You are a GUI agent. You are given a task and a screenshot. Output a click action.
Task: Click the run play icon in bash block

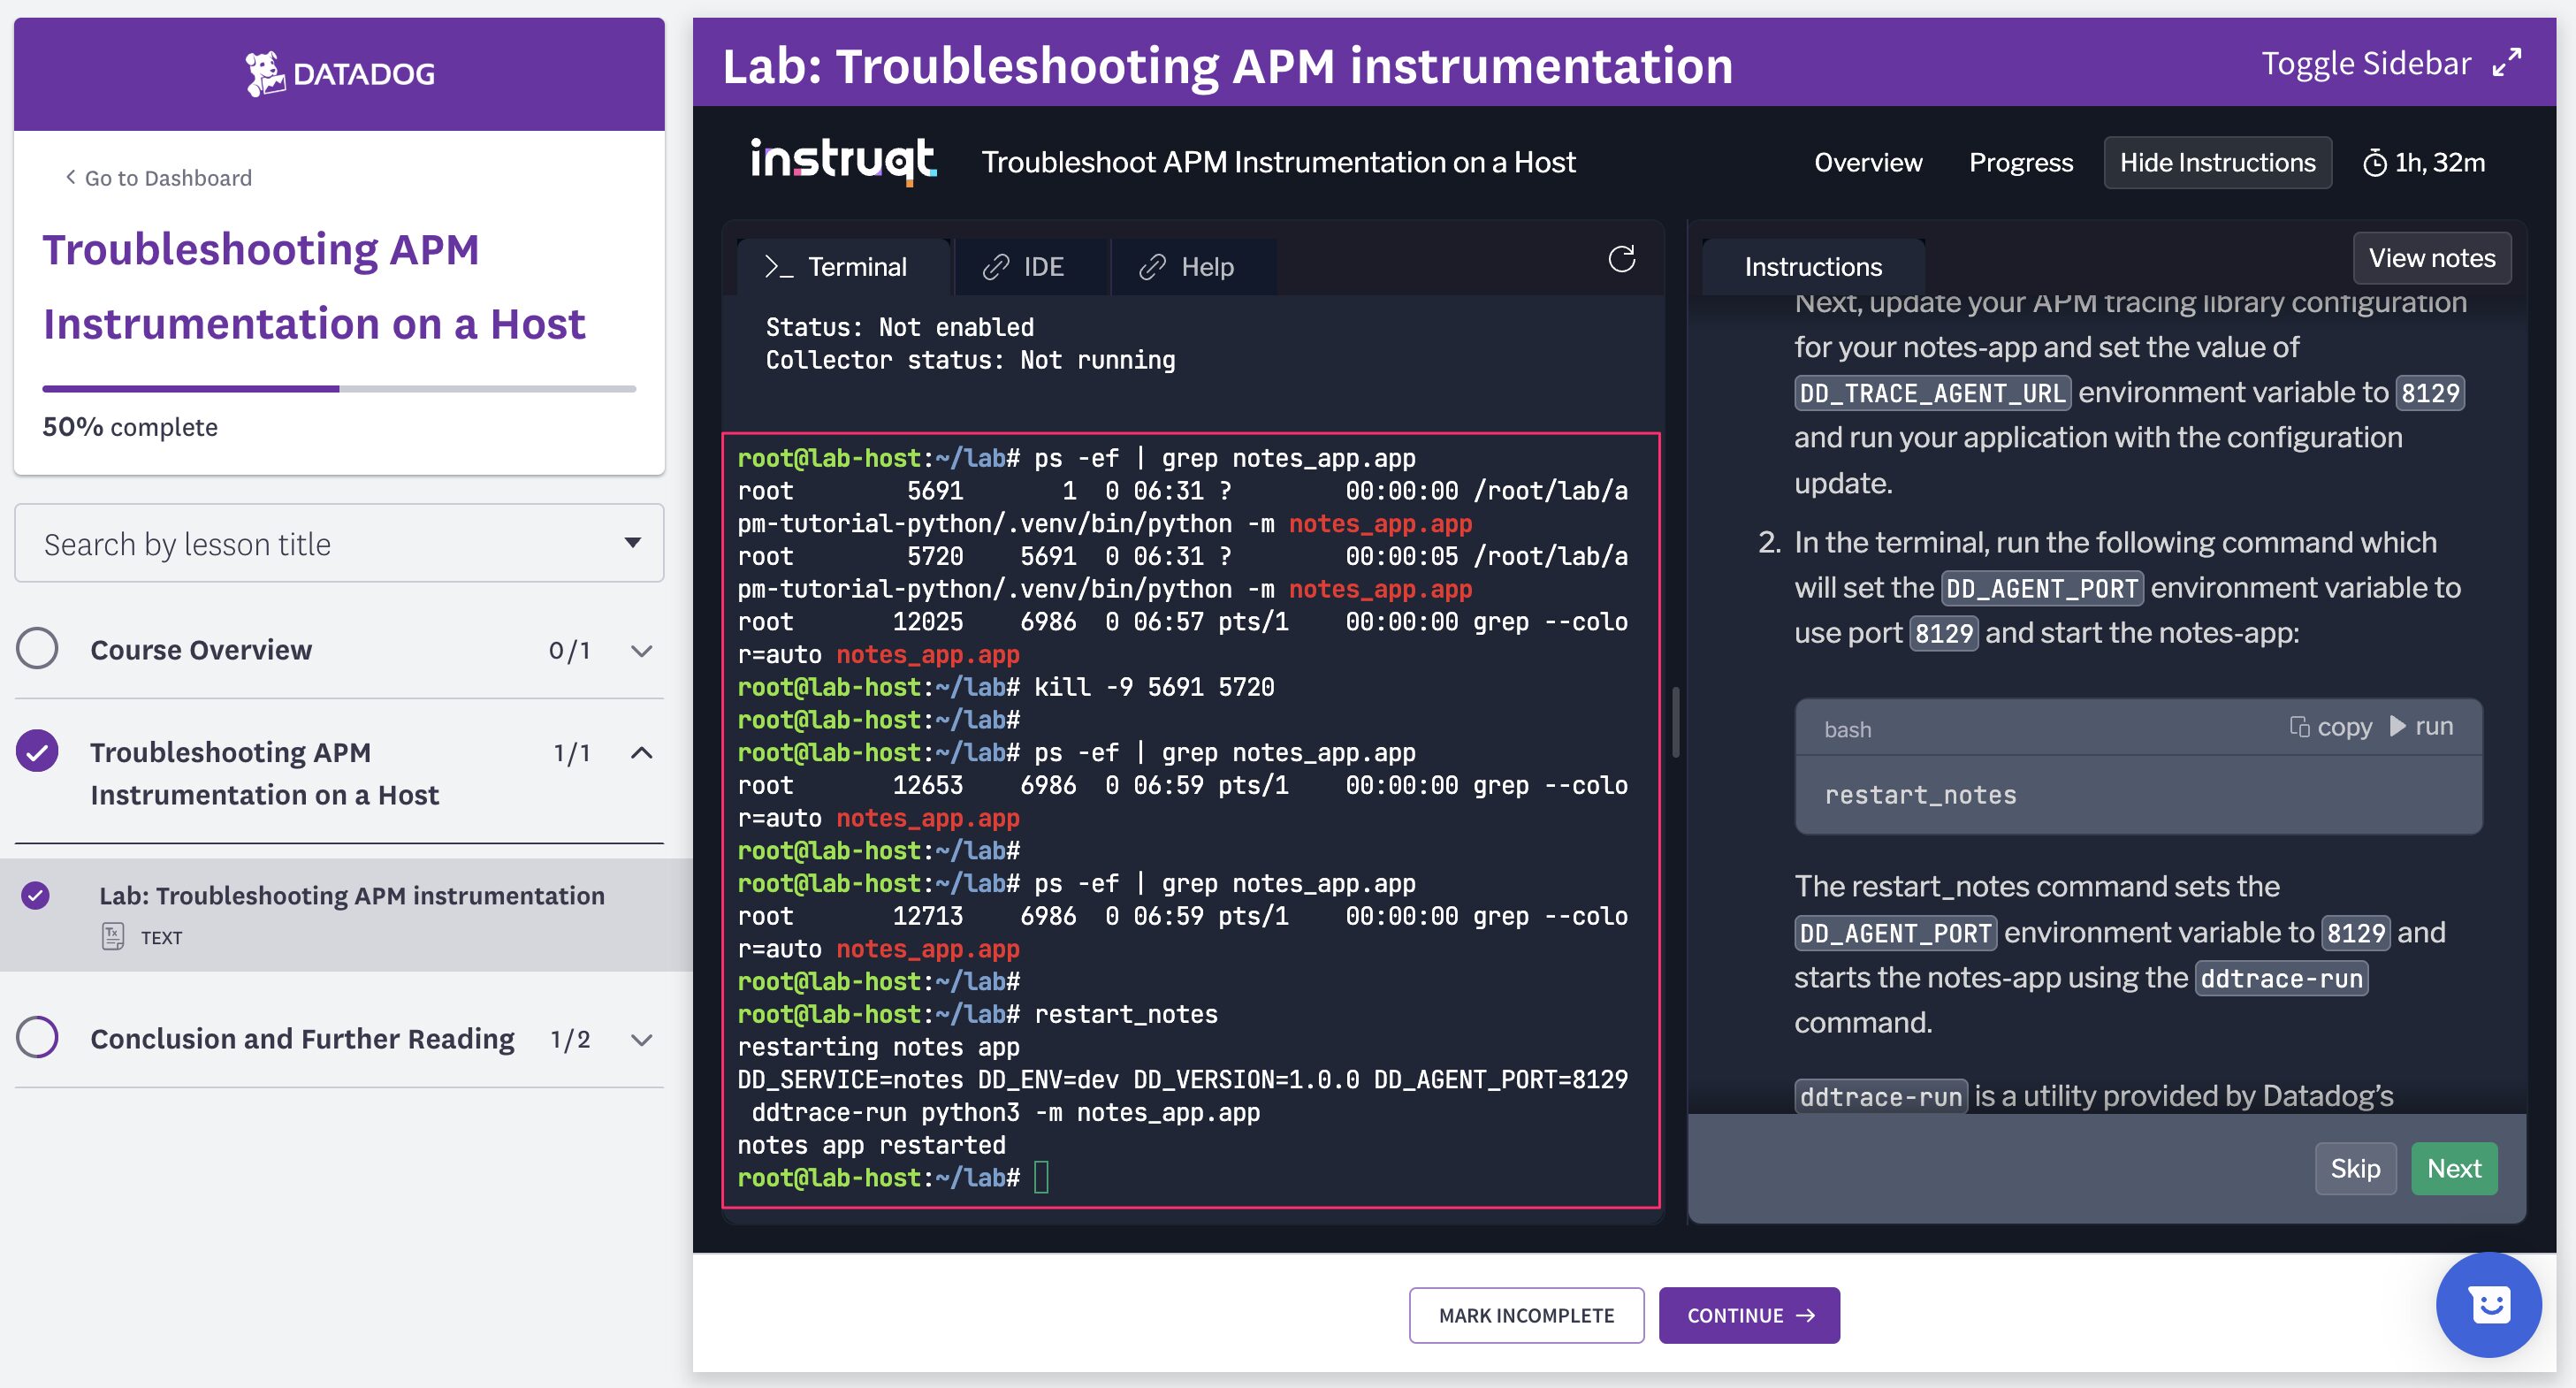tap(2397, 726)
